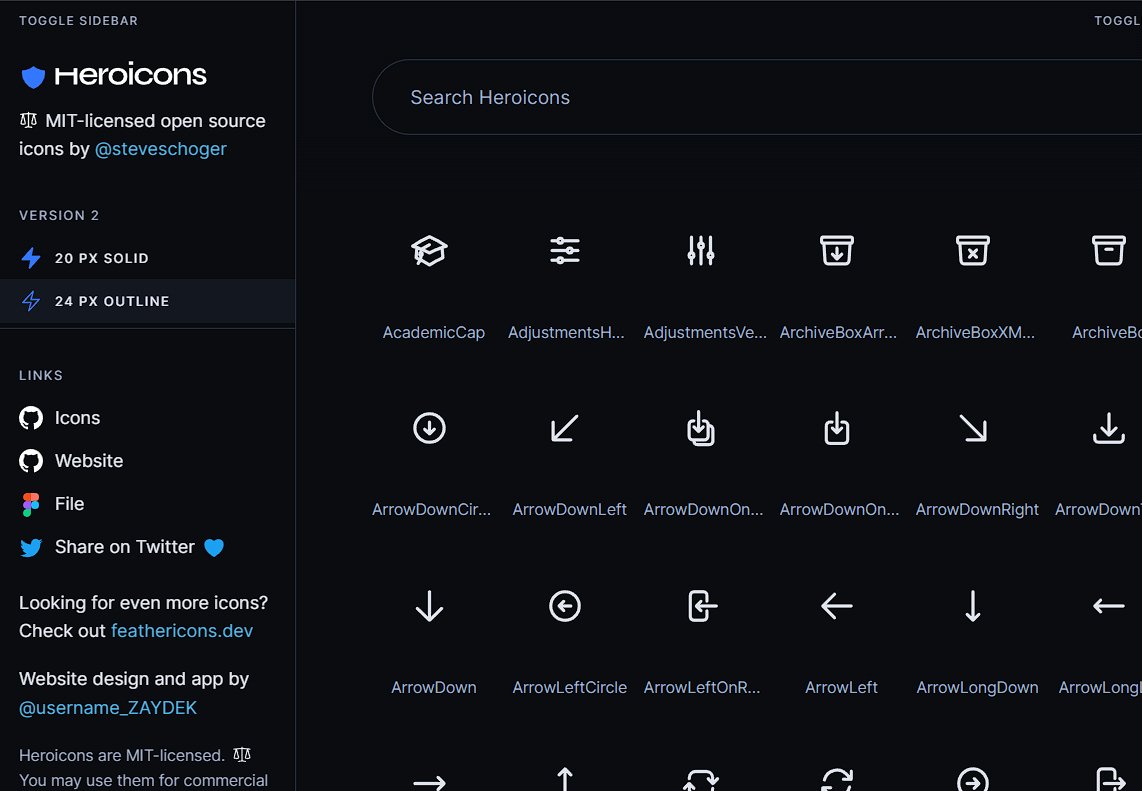Pick the plain archive box icon at the row's end
The height and width of the screenshot is (791, 1142).
pos(1108,251)
